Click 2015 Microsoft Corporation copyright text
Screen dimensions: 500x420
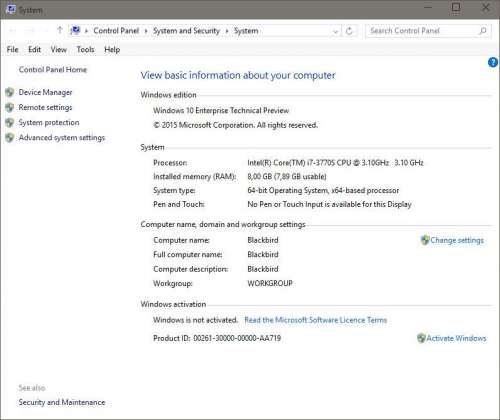[x=235, y=125]
